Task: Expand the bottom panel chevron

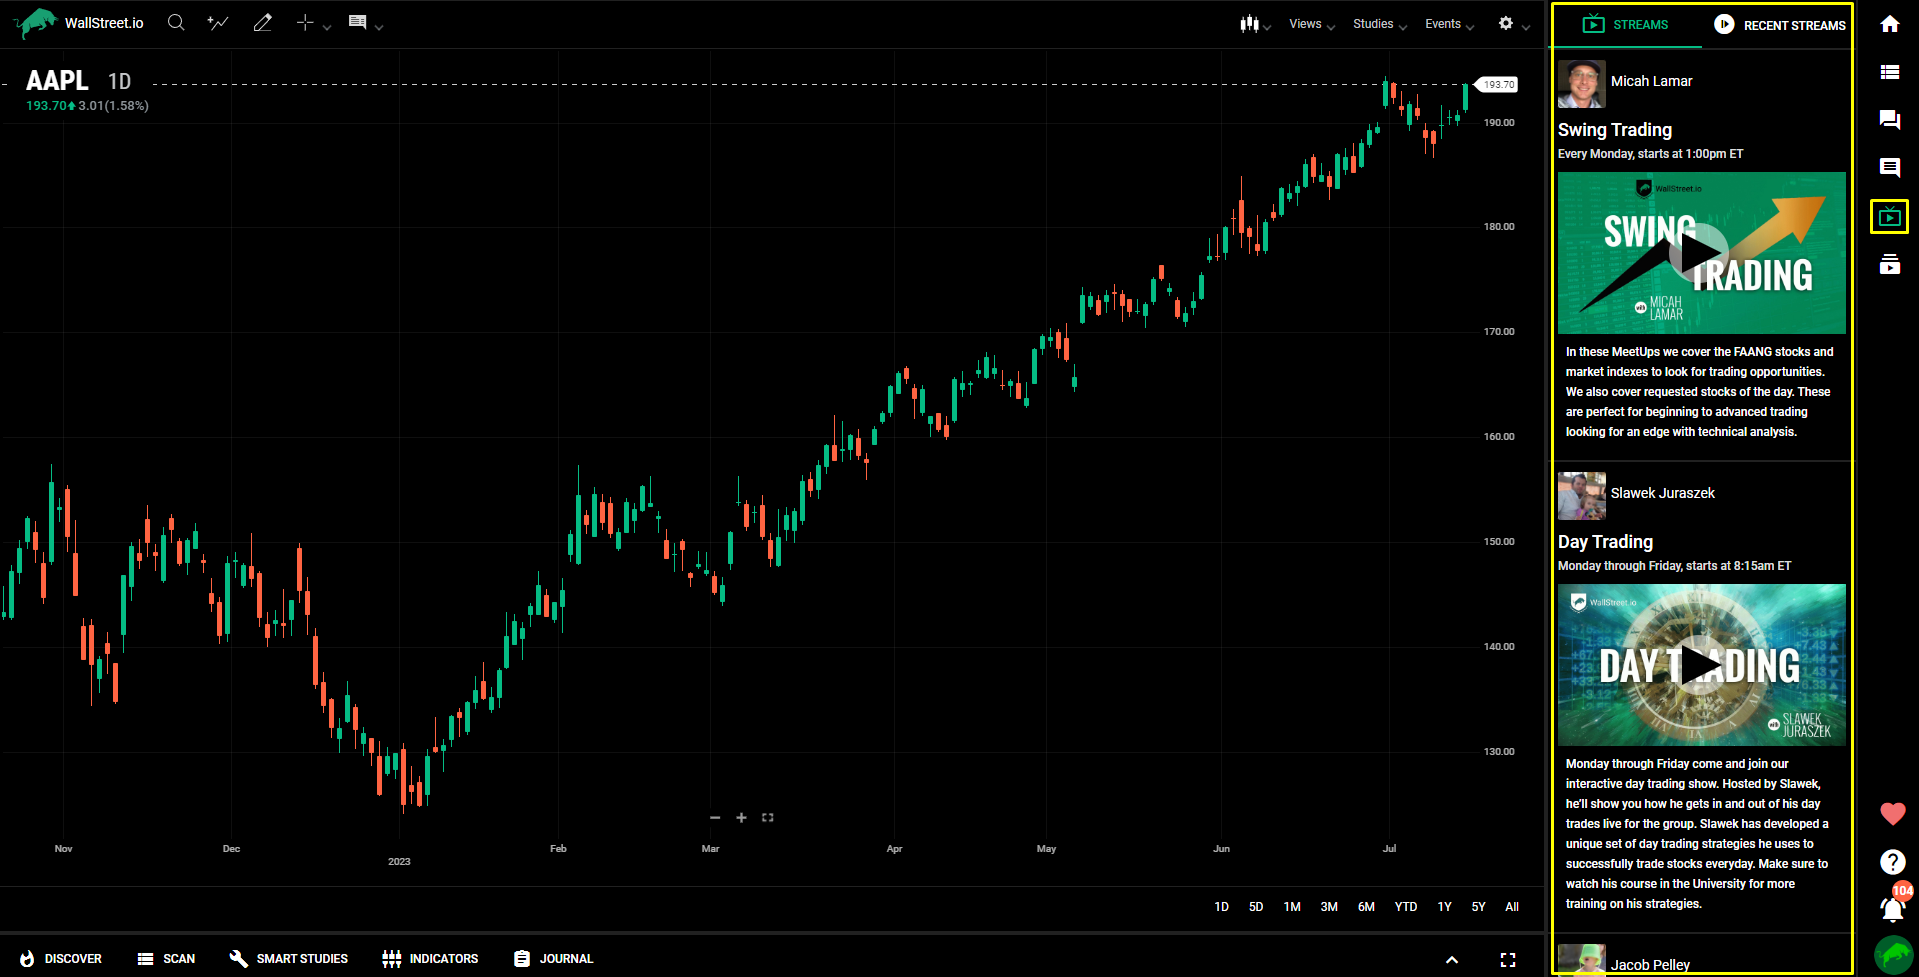Action: [1452, 960]
